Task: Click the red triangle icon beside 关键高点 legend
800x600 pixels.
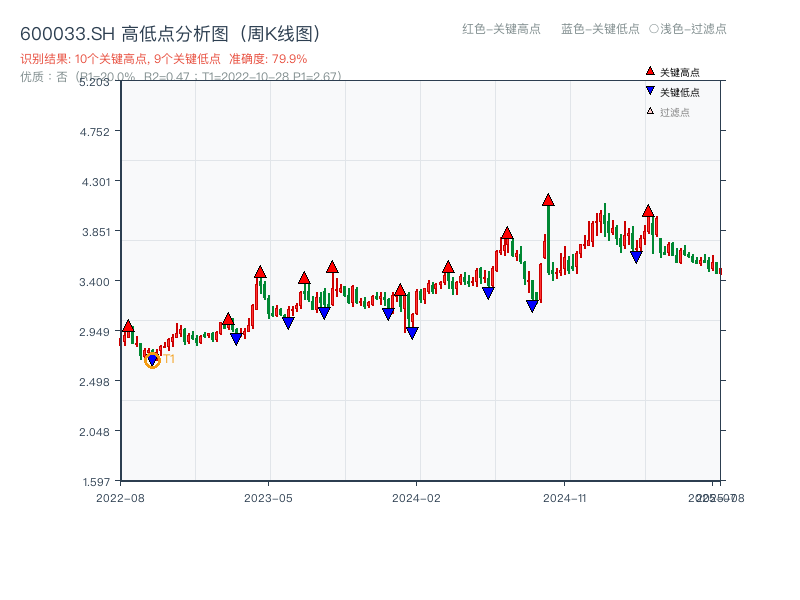Action: click(649, 71)
